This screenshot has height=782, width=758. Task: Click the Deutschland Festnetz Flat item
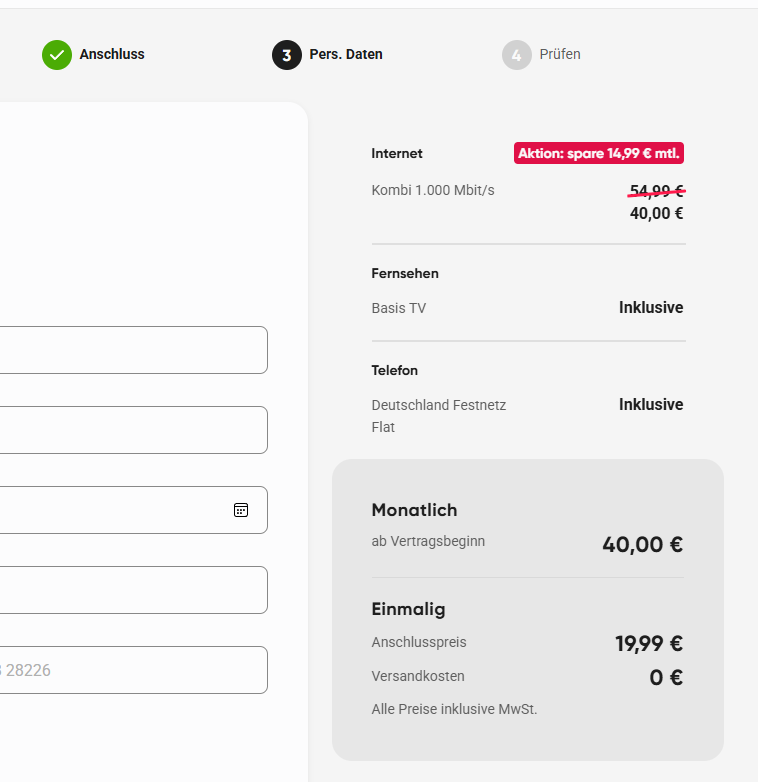tap(438, 415)
